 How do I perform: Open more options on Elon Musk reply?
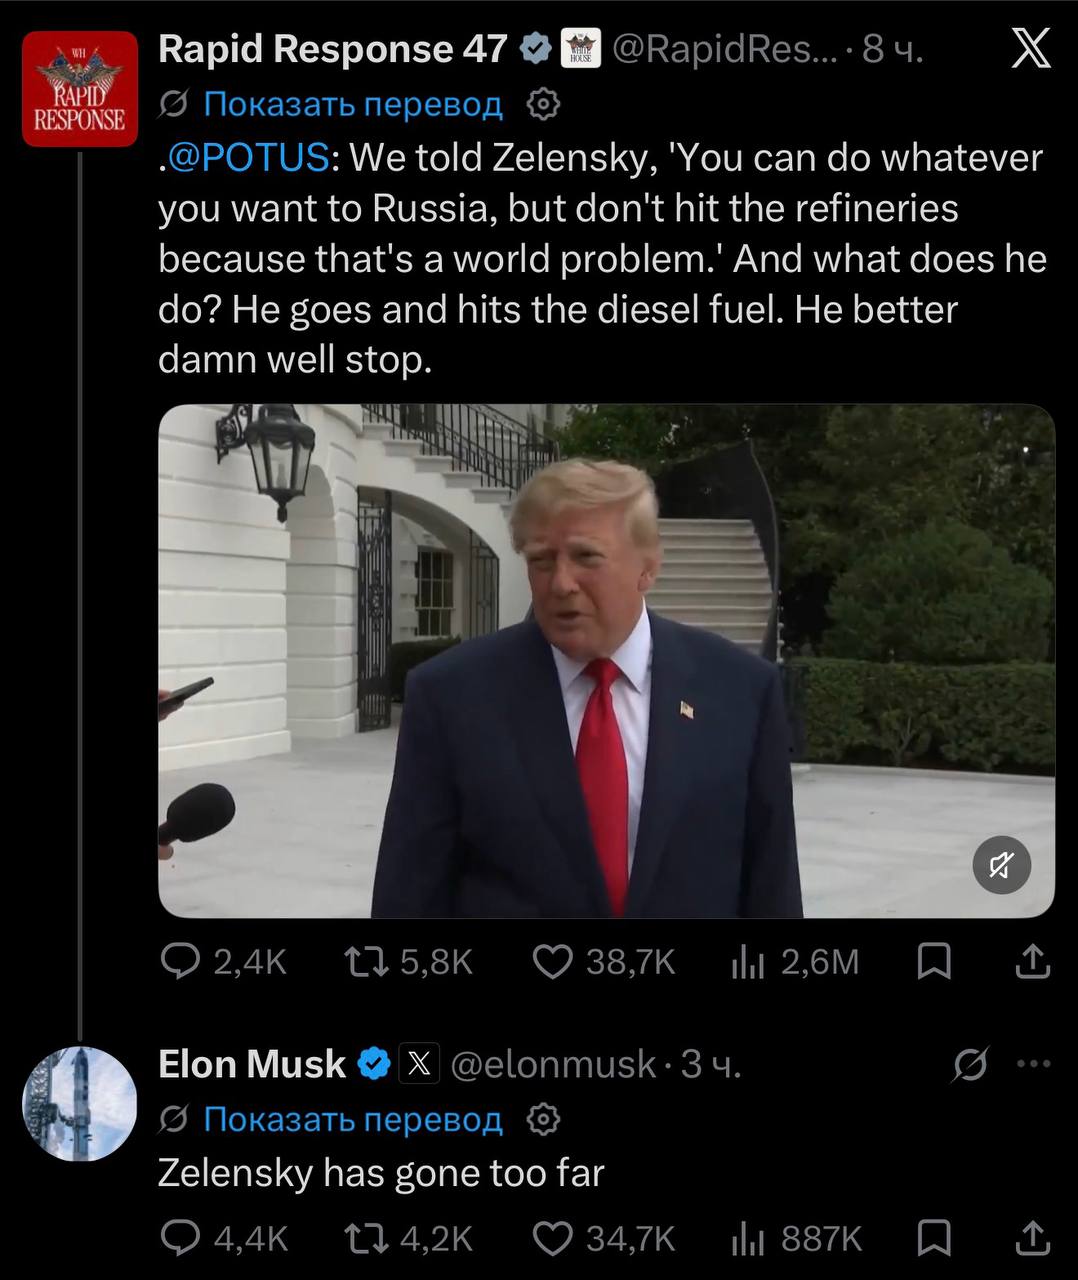(x=1033, y=1063)
